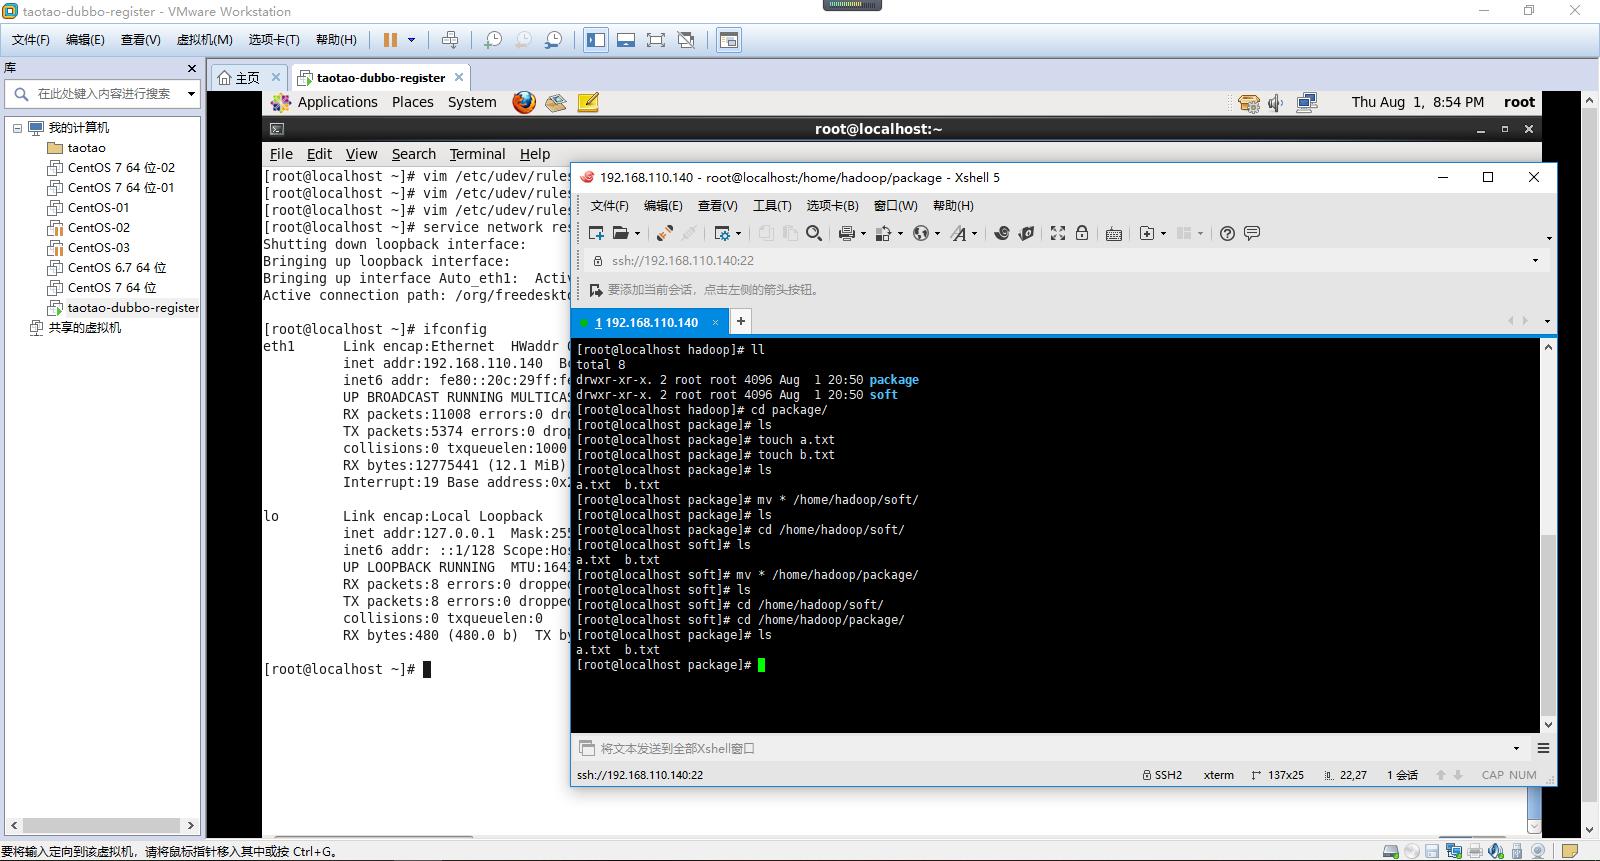Click the Xshell file transfer icon
The width and height of the screenshot is (1600, 861).
click(x=883, y=233)
